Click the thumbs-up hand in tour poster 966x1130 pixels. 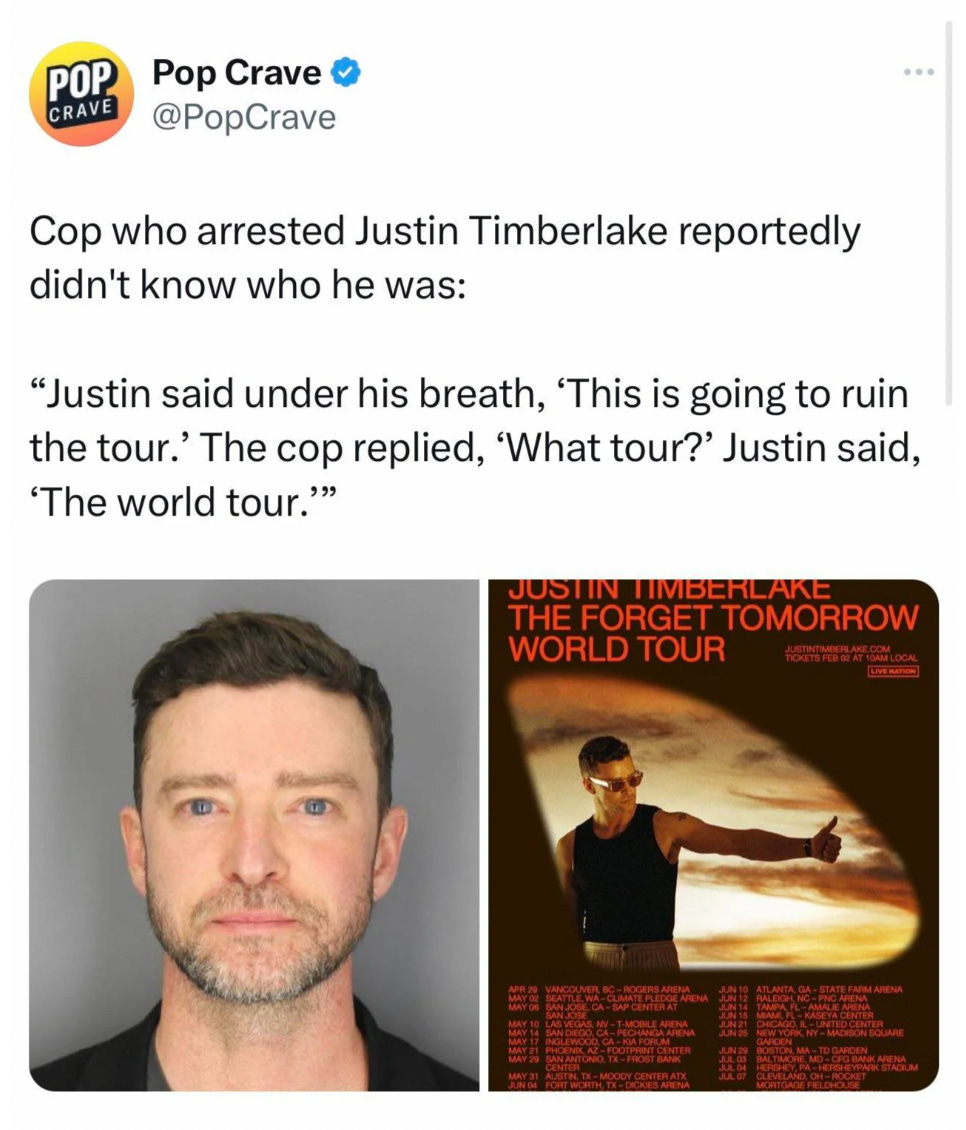(826, 840)
